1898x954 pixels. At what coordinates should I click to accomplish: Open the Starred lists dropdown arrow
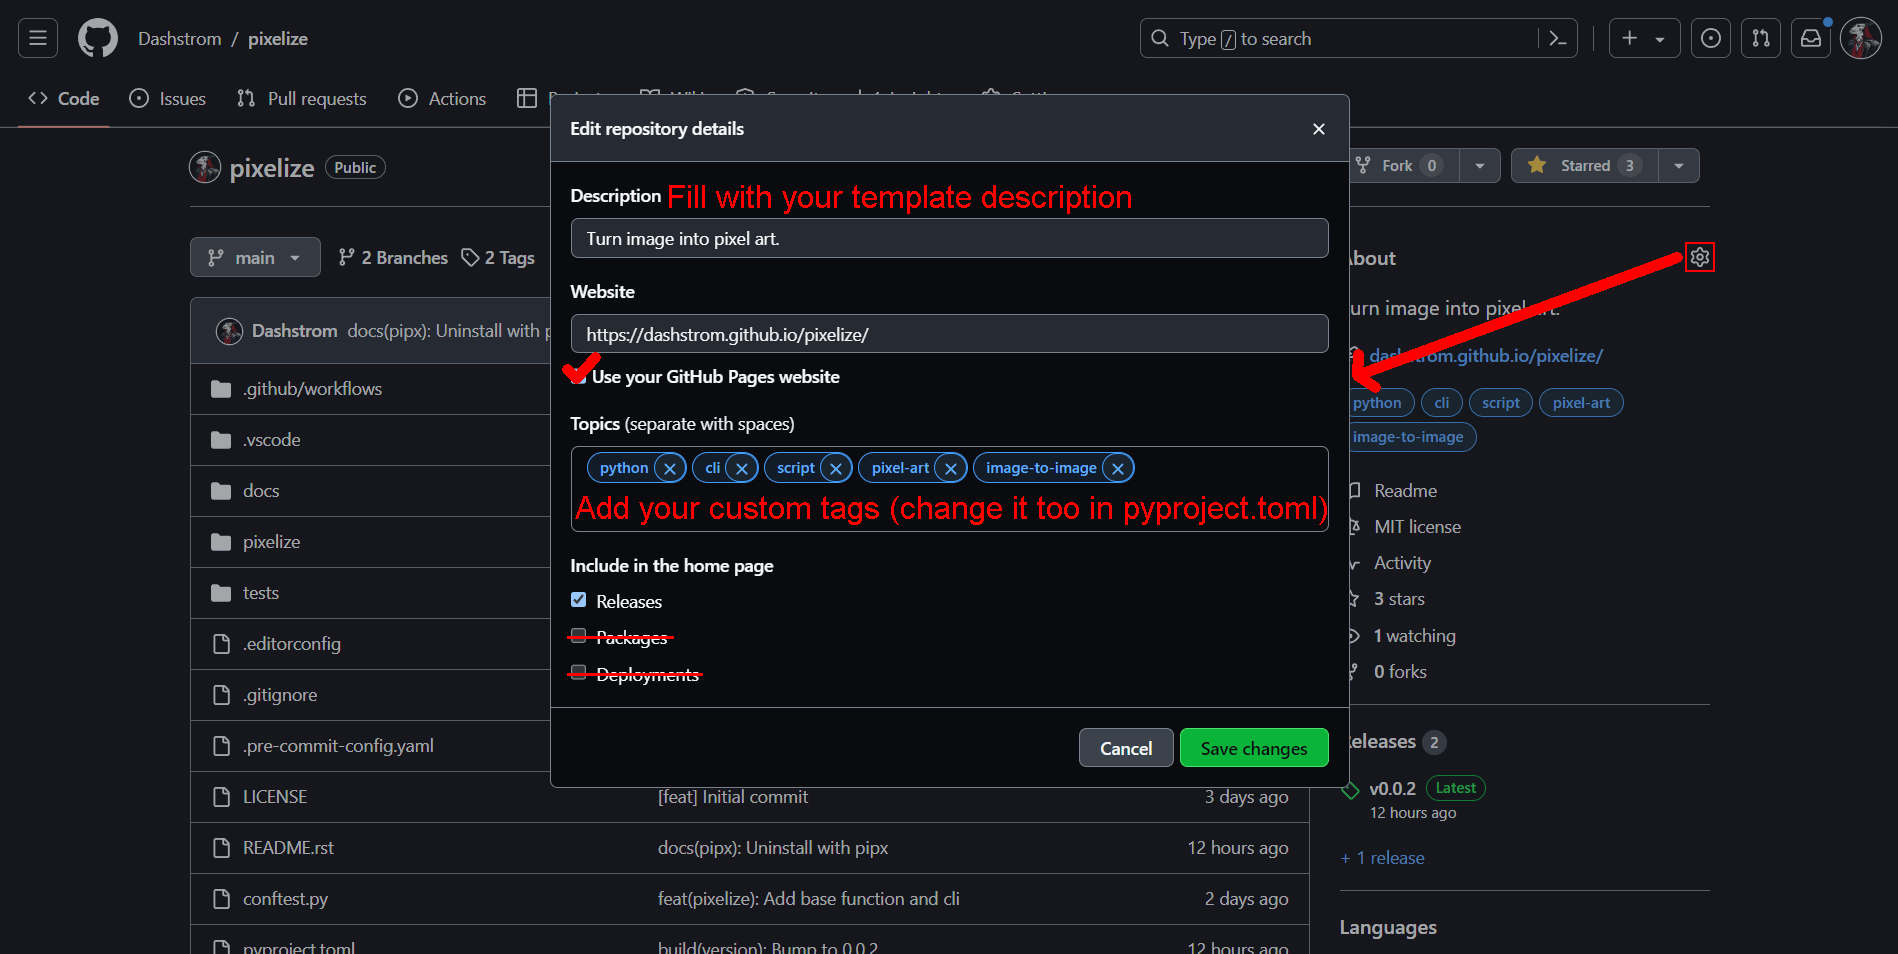[1679, 165]
